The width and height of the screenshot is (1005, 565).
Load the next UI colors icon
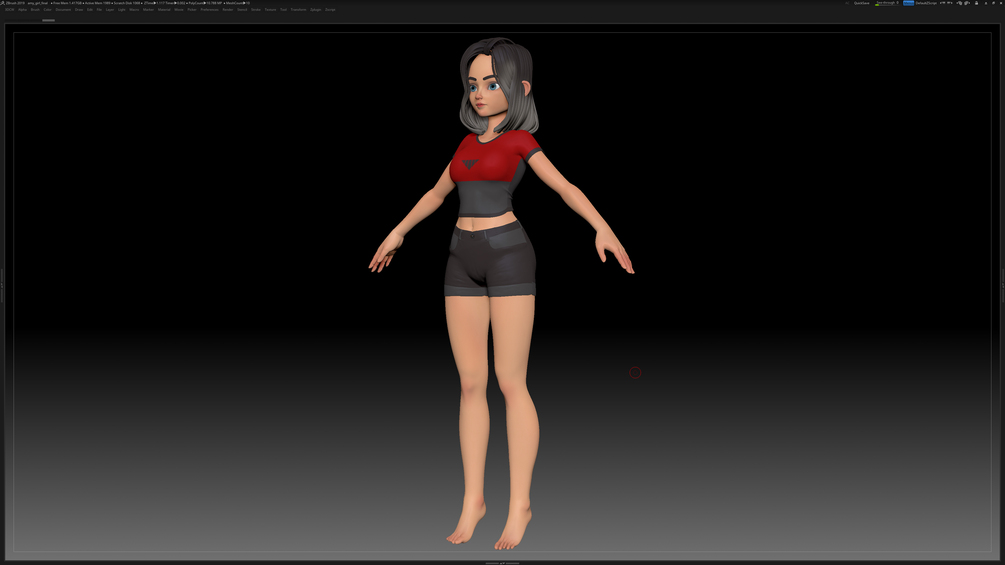pyautogui.click(x=967, y=3)
